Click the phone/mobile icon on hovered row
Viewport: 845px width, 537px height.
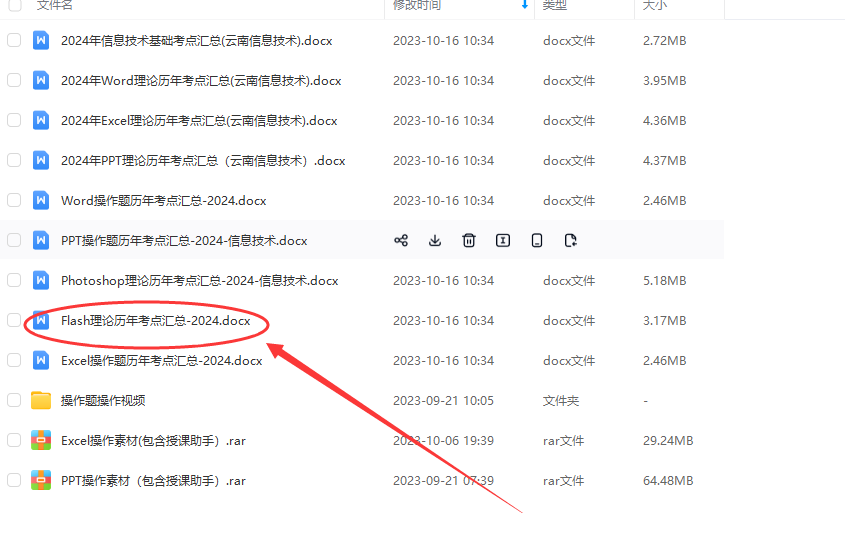(x=537, y=240)
